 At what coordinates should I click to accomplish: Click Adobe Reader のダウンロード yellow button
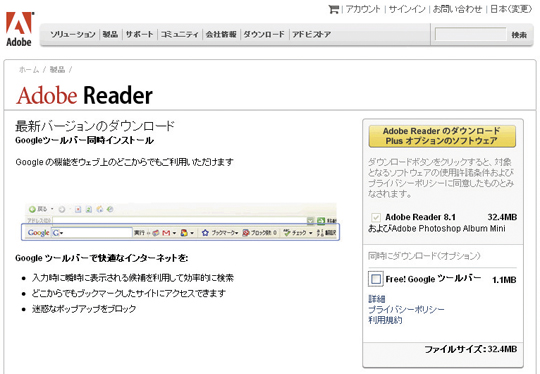[442, 136]
